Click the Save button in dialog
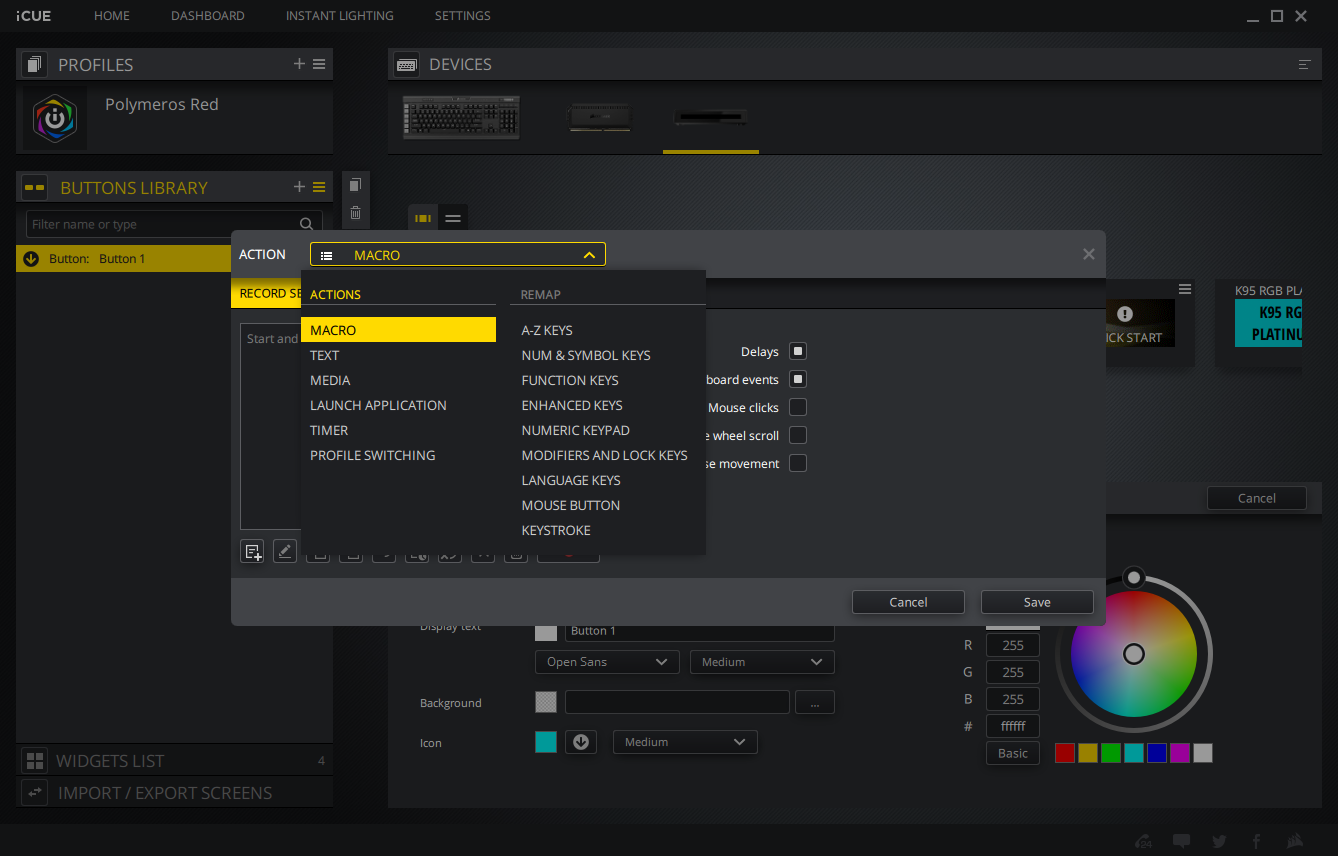1338x856 pixels. 1037,602
